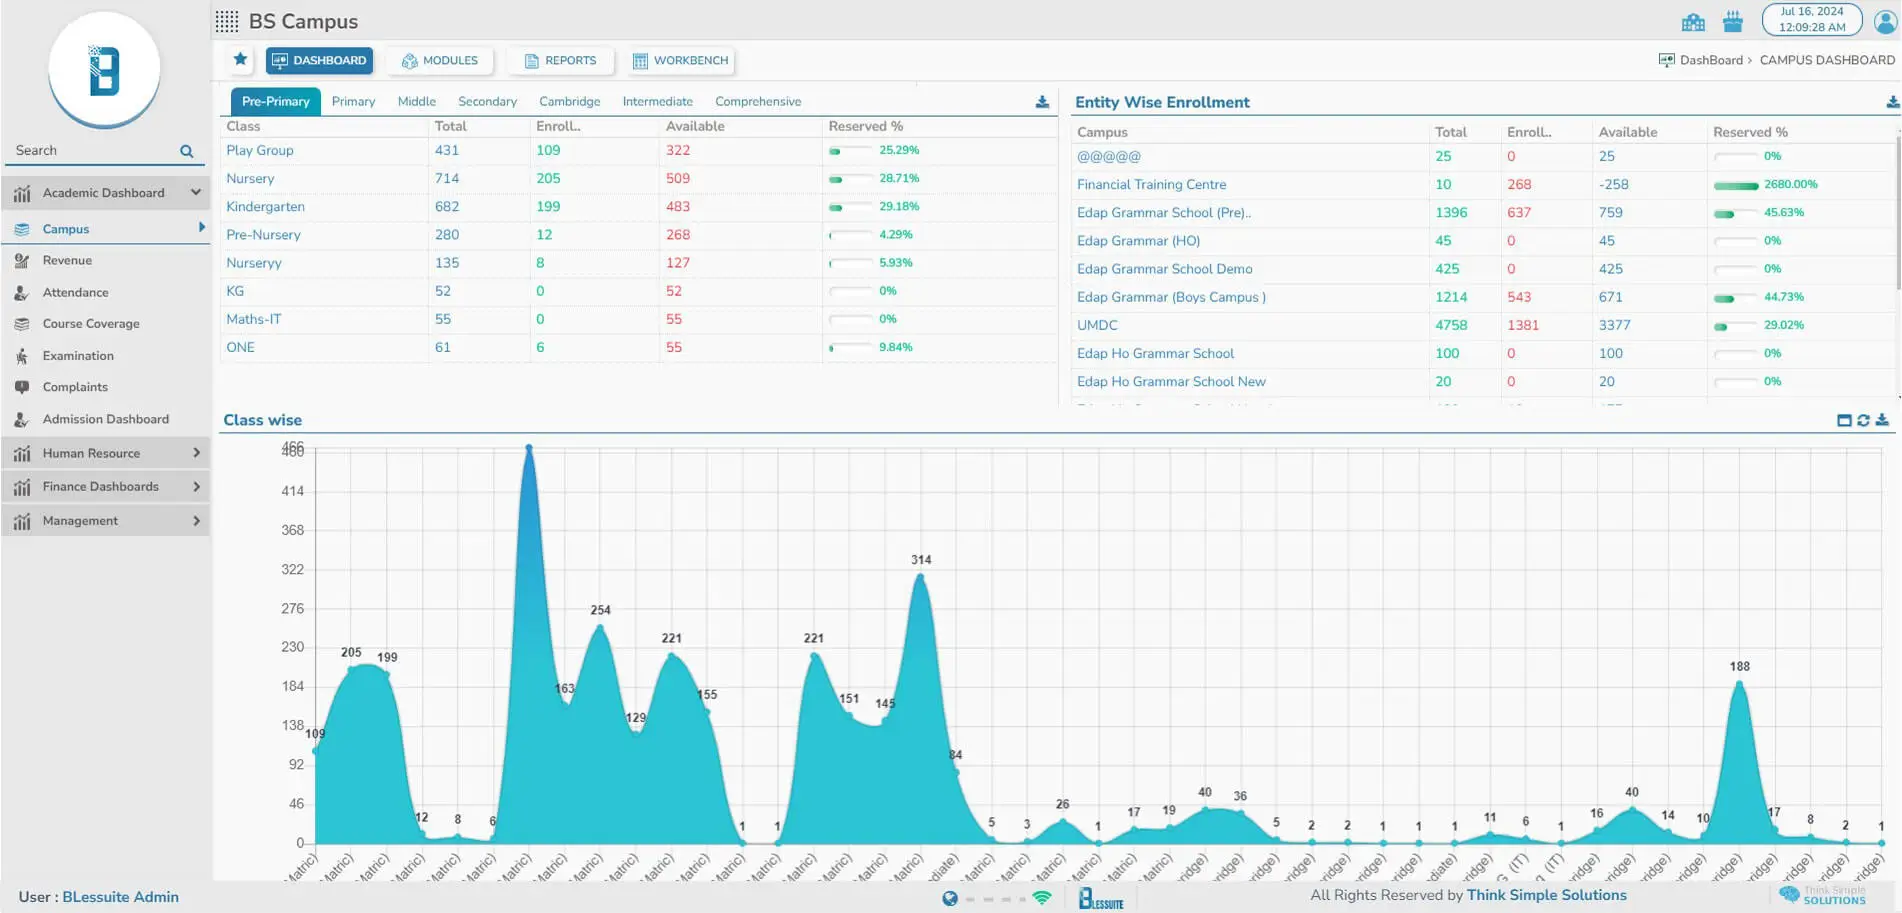Expand the Finance Dashboards section
Viewport: 1902px width, 913px height.
196,487
